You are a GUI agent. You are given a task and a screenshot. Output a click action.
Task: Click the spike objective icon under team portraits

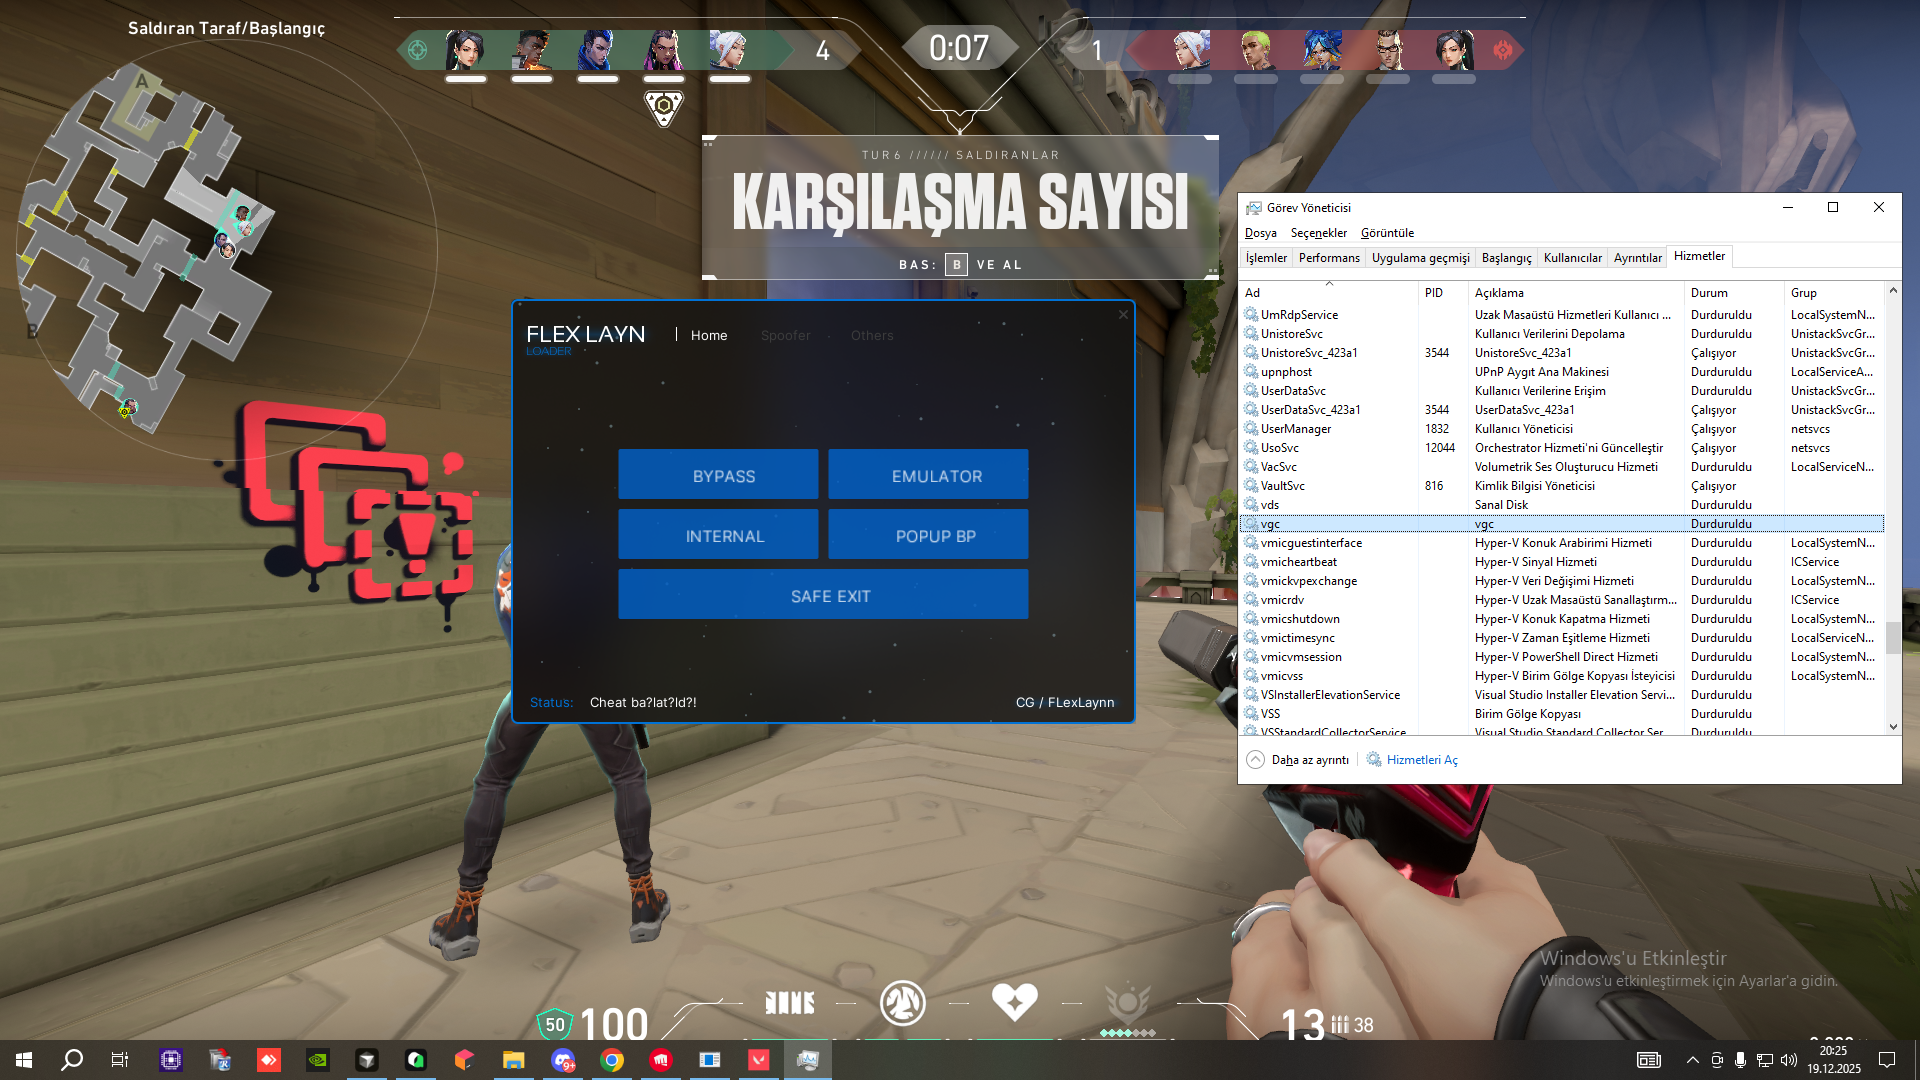(x=664, y=107)
